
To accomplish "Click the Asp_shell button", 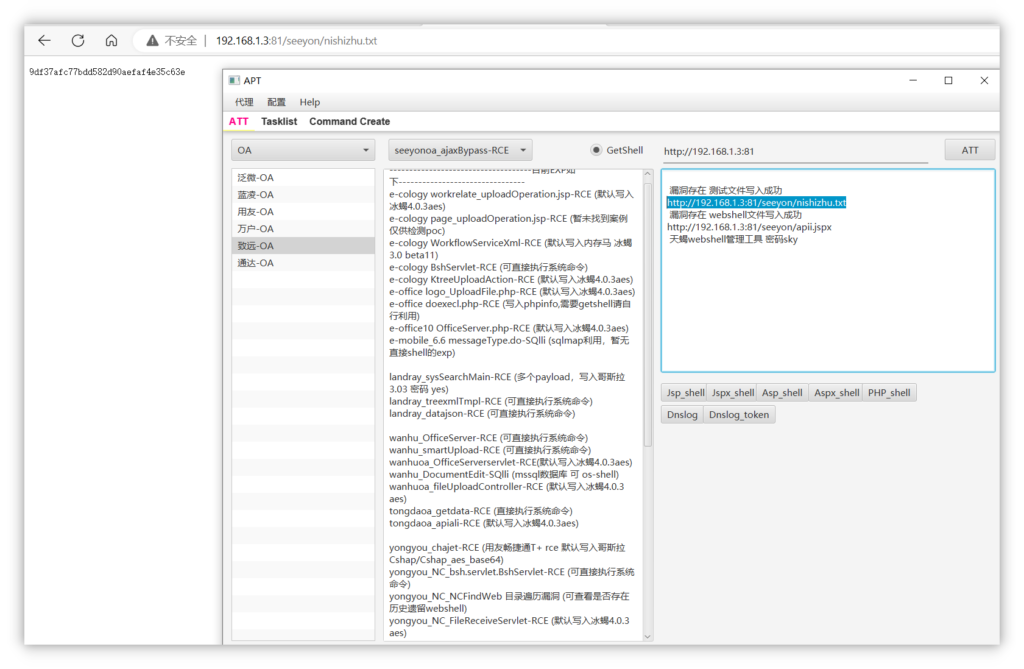I will (782, 393).
